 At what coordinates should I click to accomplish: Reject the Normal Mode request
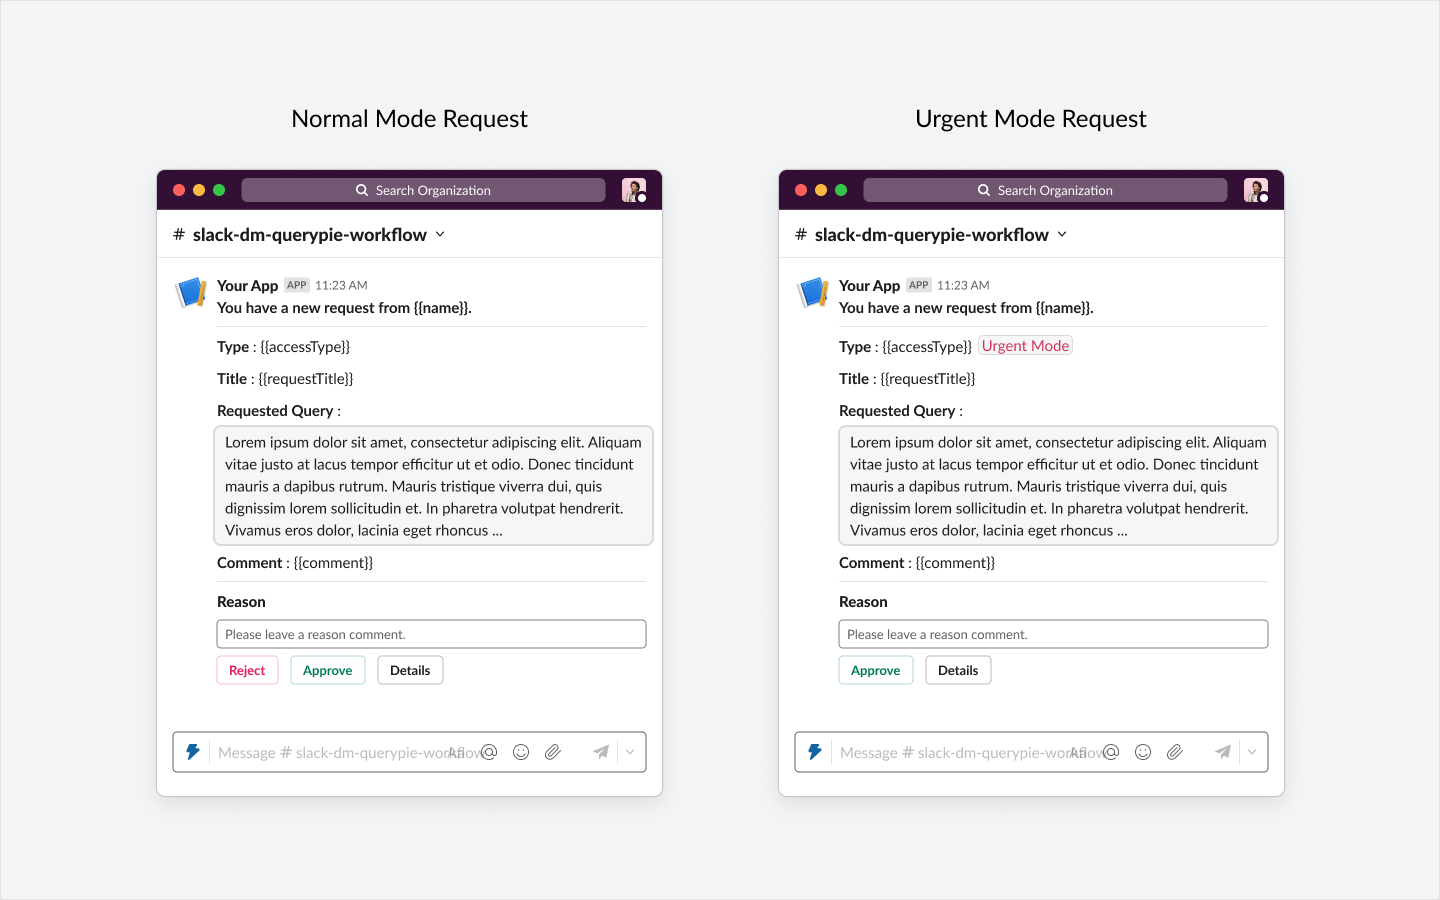point(247,670)
